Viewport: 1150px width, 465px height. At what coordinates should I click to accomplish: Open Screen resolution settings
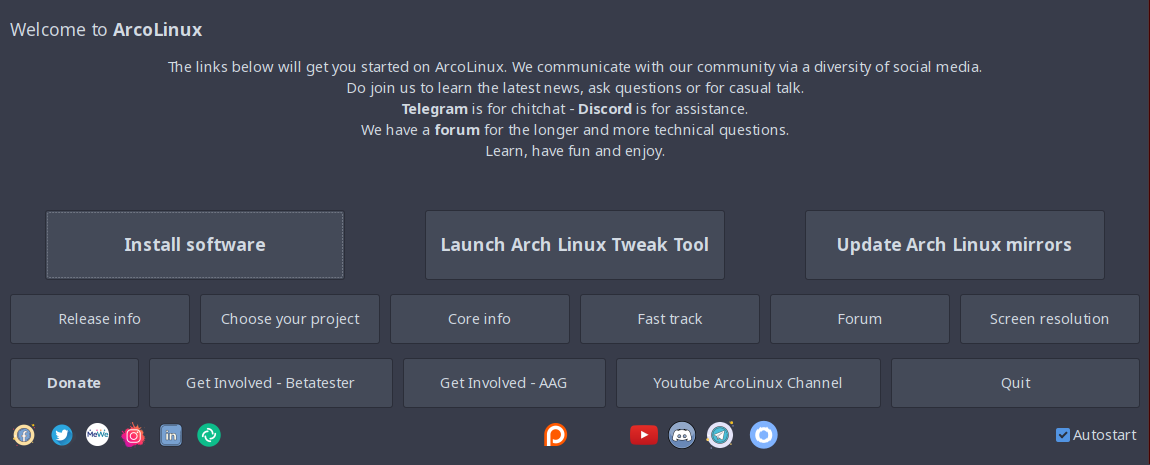[1050, 319]
